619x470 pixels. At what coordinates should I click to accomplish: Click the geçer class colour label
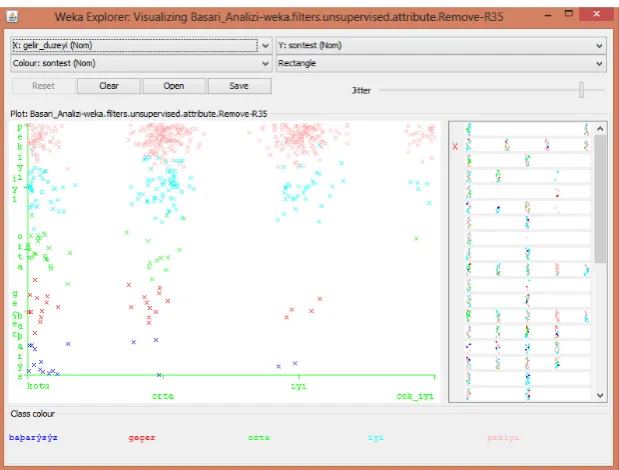(x=142, y=438)
